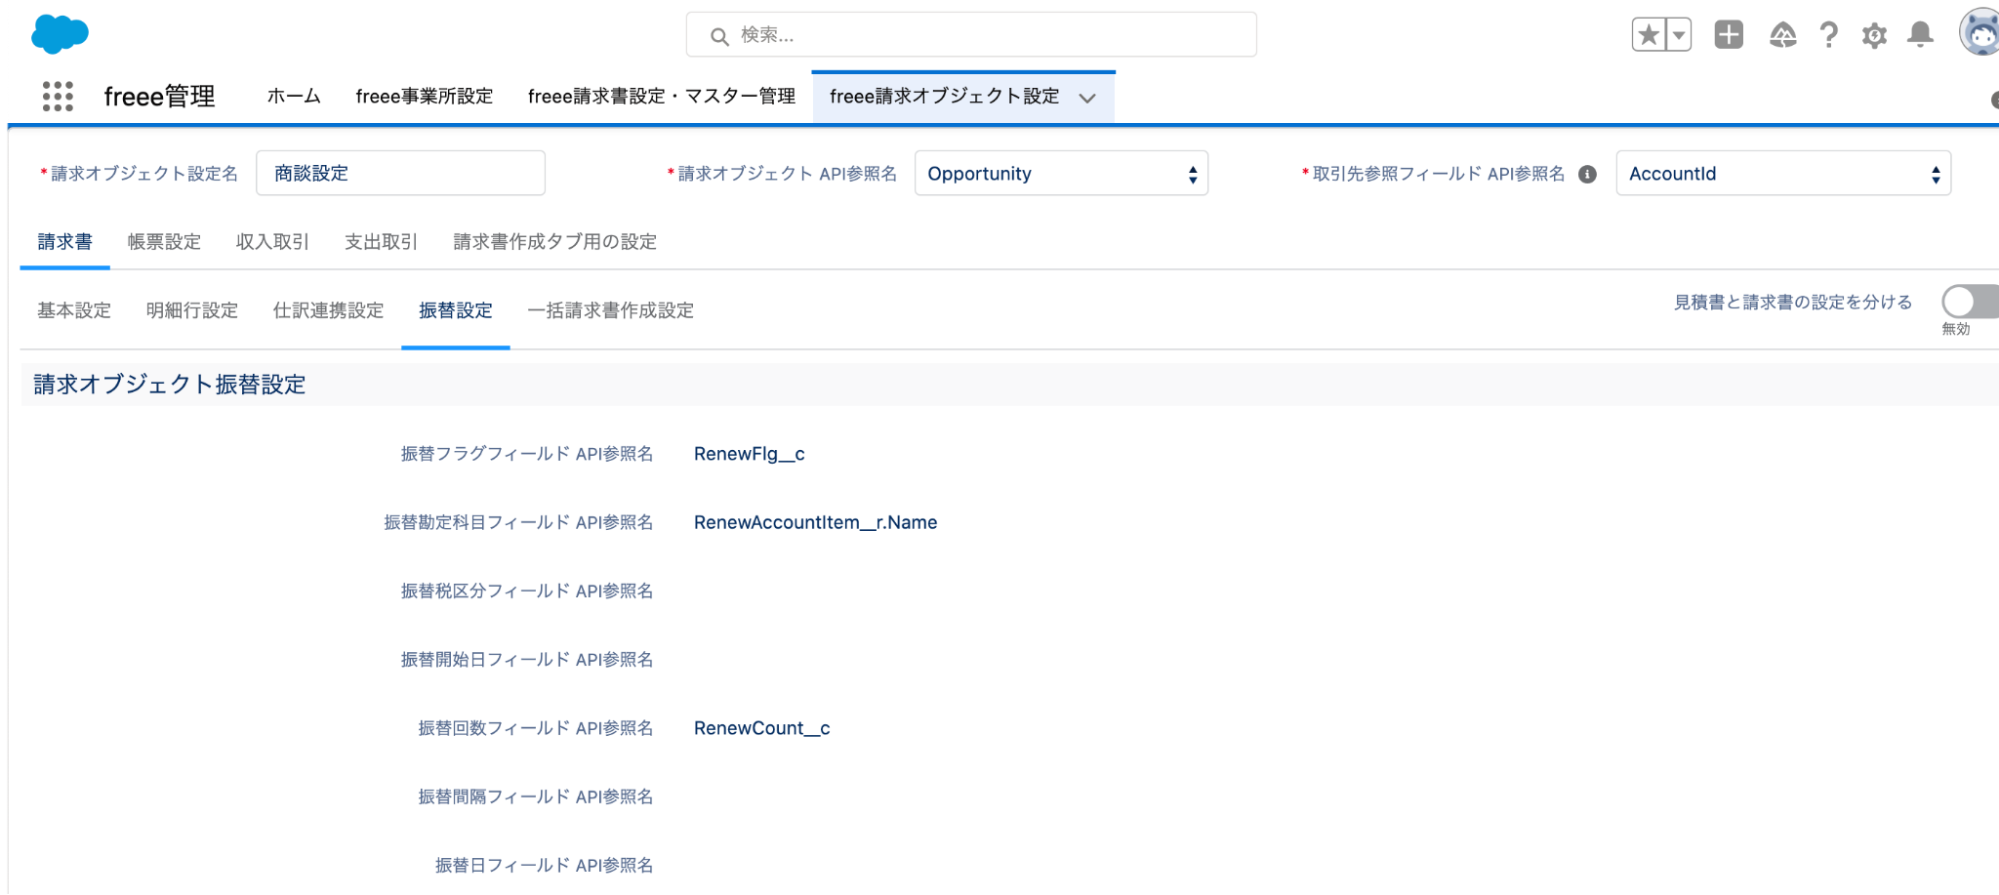Open Trailhead guidance icon
Screen dimensions: 1999x895
[x=1782, y=36]
